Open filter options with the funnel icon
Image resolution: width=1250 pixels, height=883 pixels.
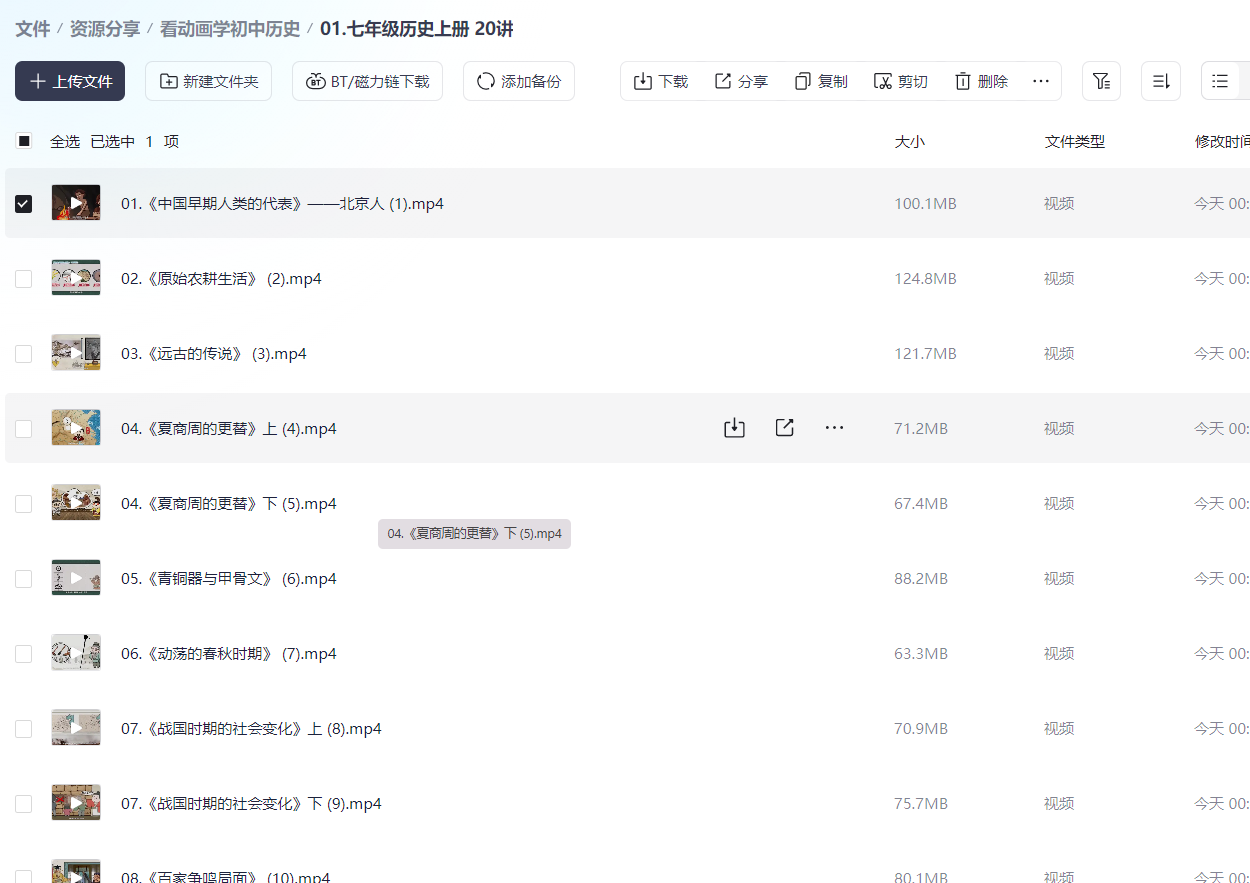[x=1101, y=81]
